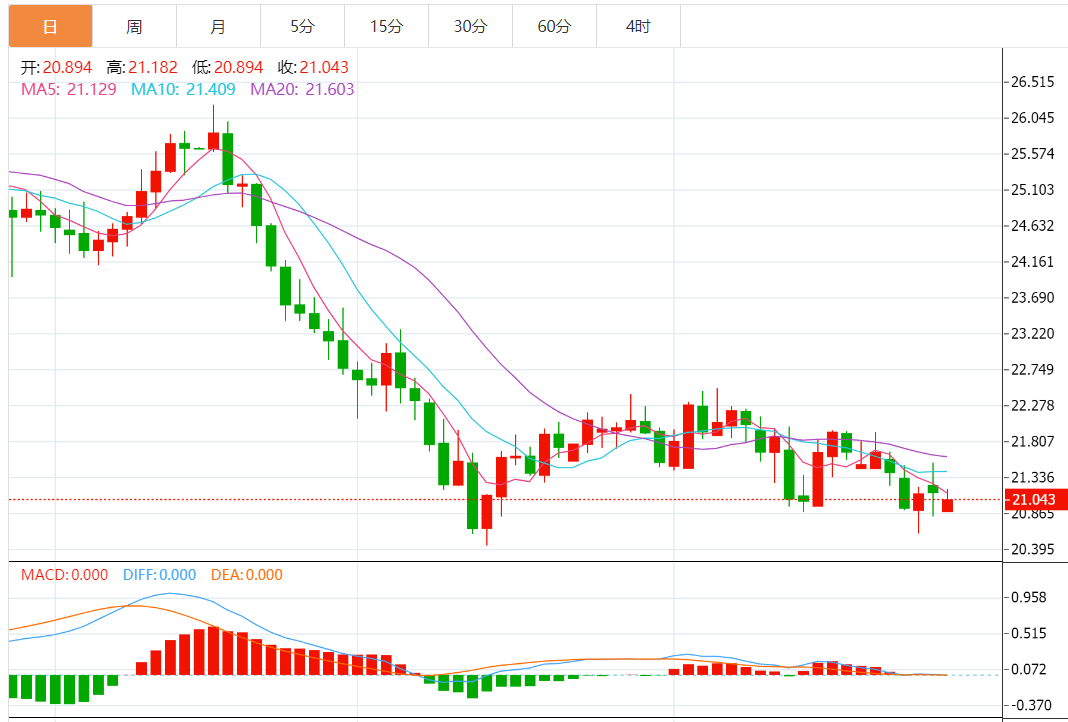
Task: Click the last red candlestick on chart
Action: (x=947, y=505)
